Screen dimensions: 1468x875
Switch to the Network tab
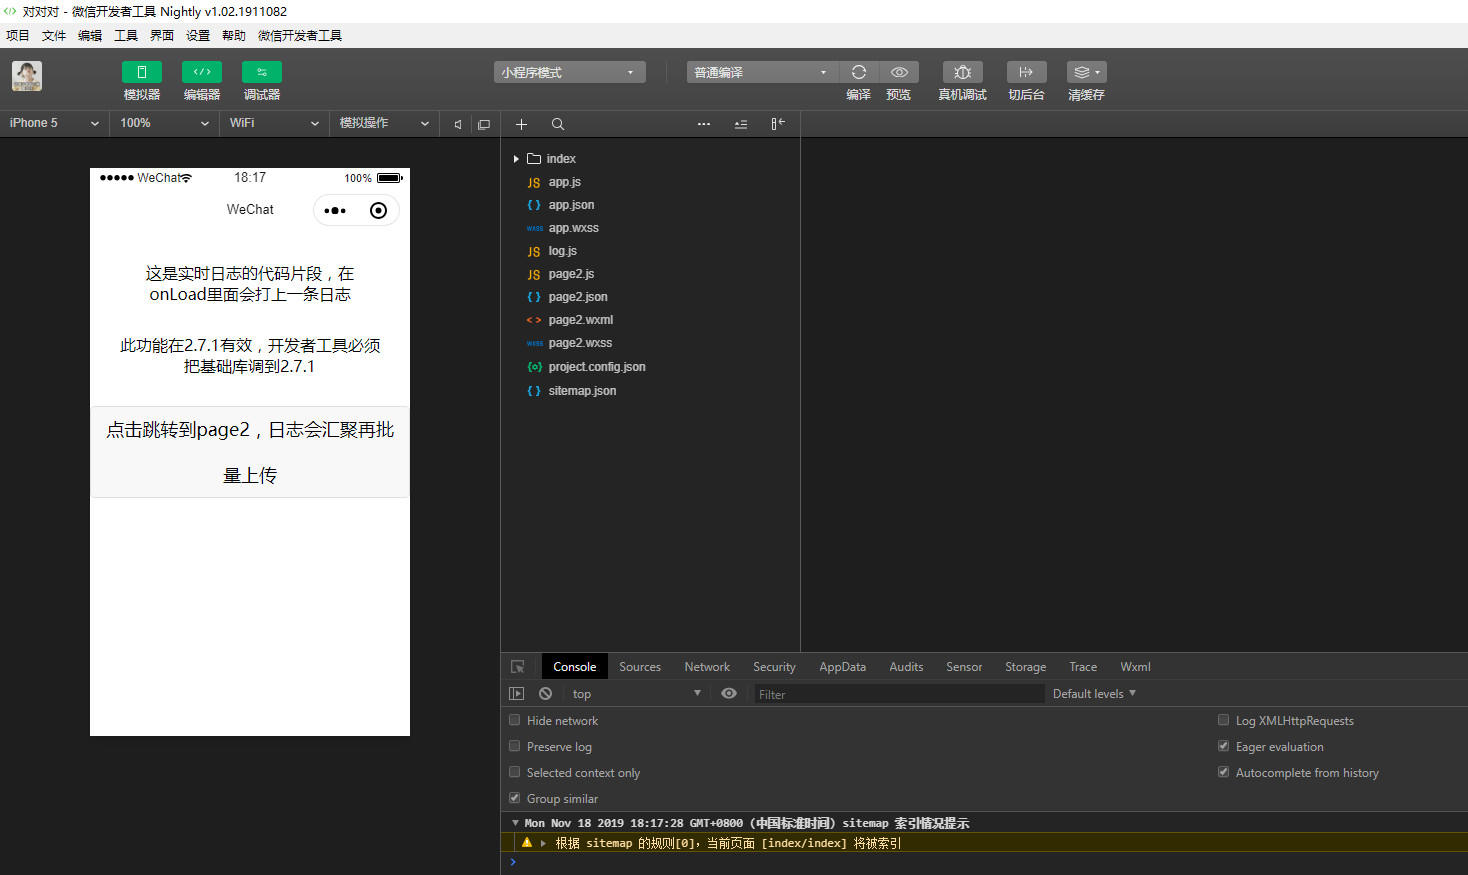707,667
